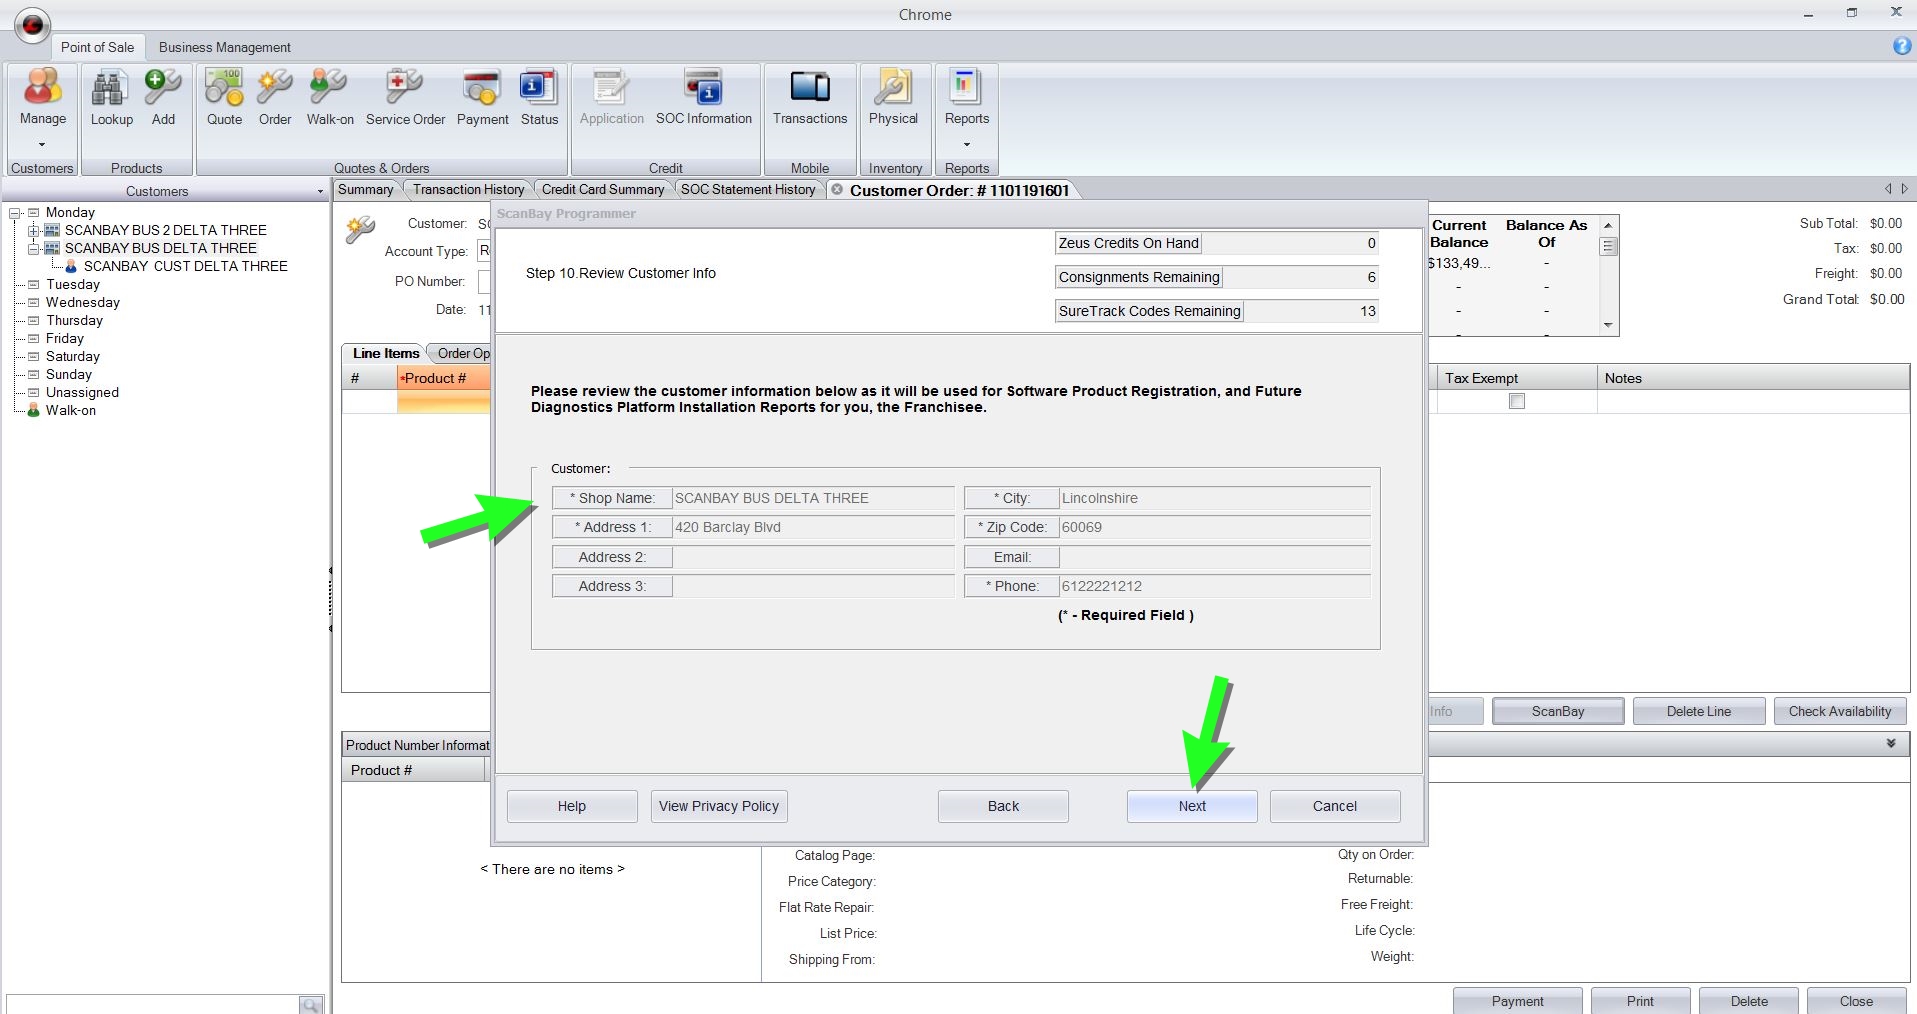
Task: Open the Reports dropdown arrow
Action: (x=966, y=144)
